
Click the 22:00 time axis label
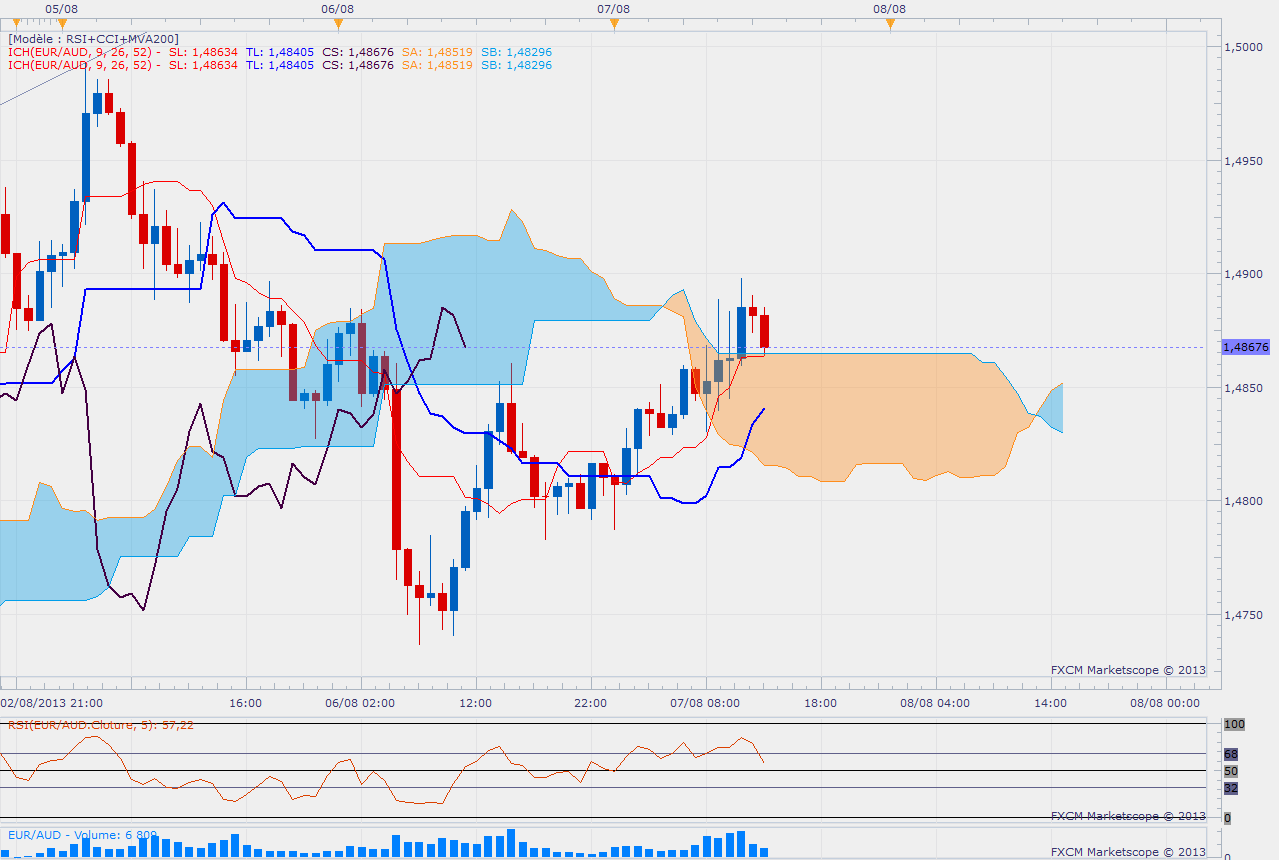pyautogui.click(x=591, y=703)
